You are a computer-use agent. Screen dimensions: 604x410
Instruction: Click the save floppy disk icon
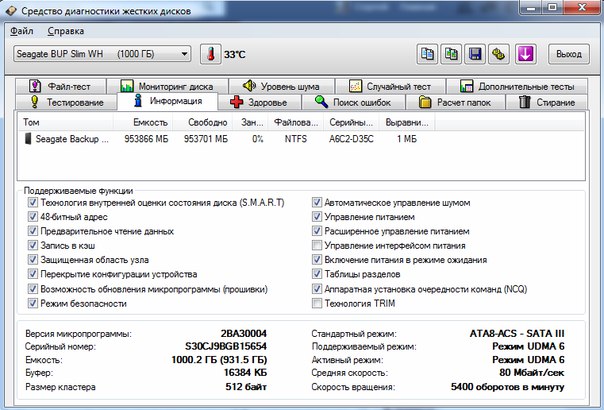click(476, 53)
